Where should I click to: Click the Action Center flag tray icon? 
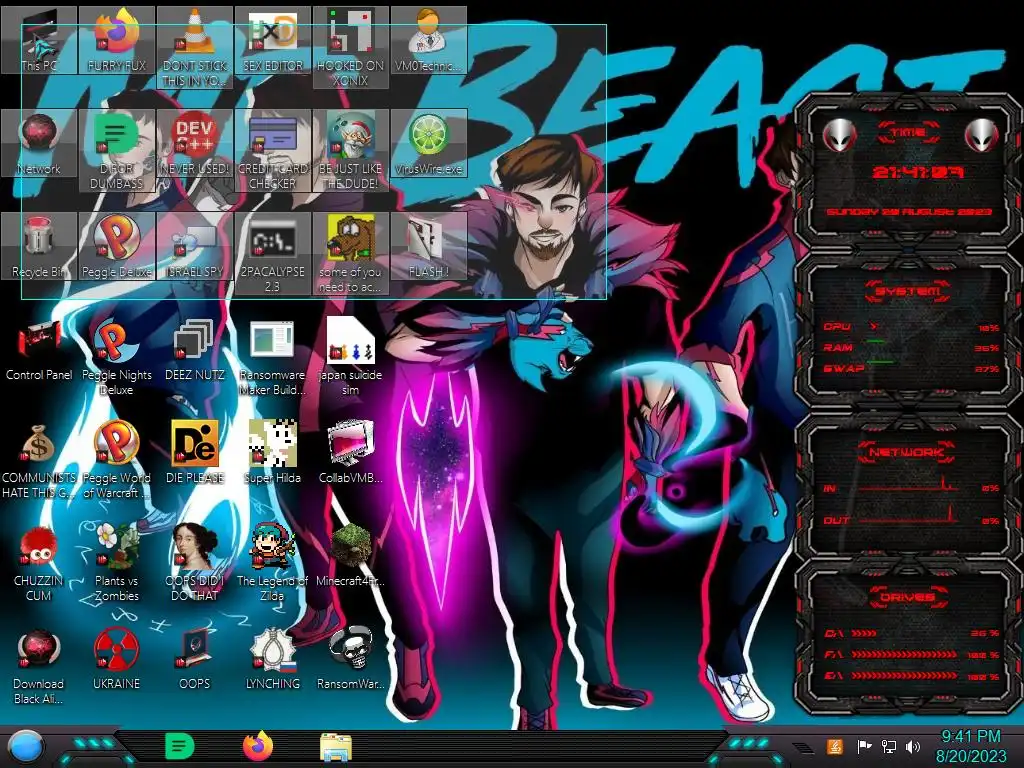(x=864, y=746)
